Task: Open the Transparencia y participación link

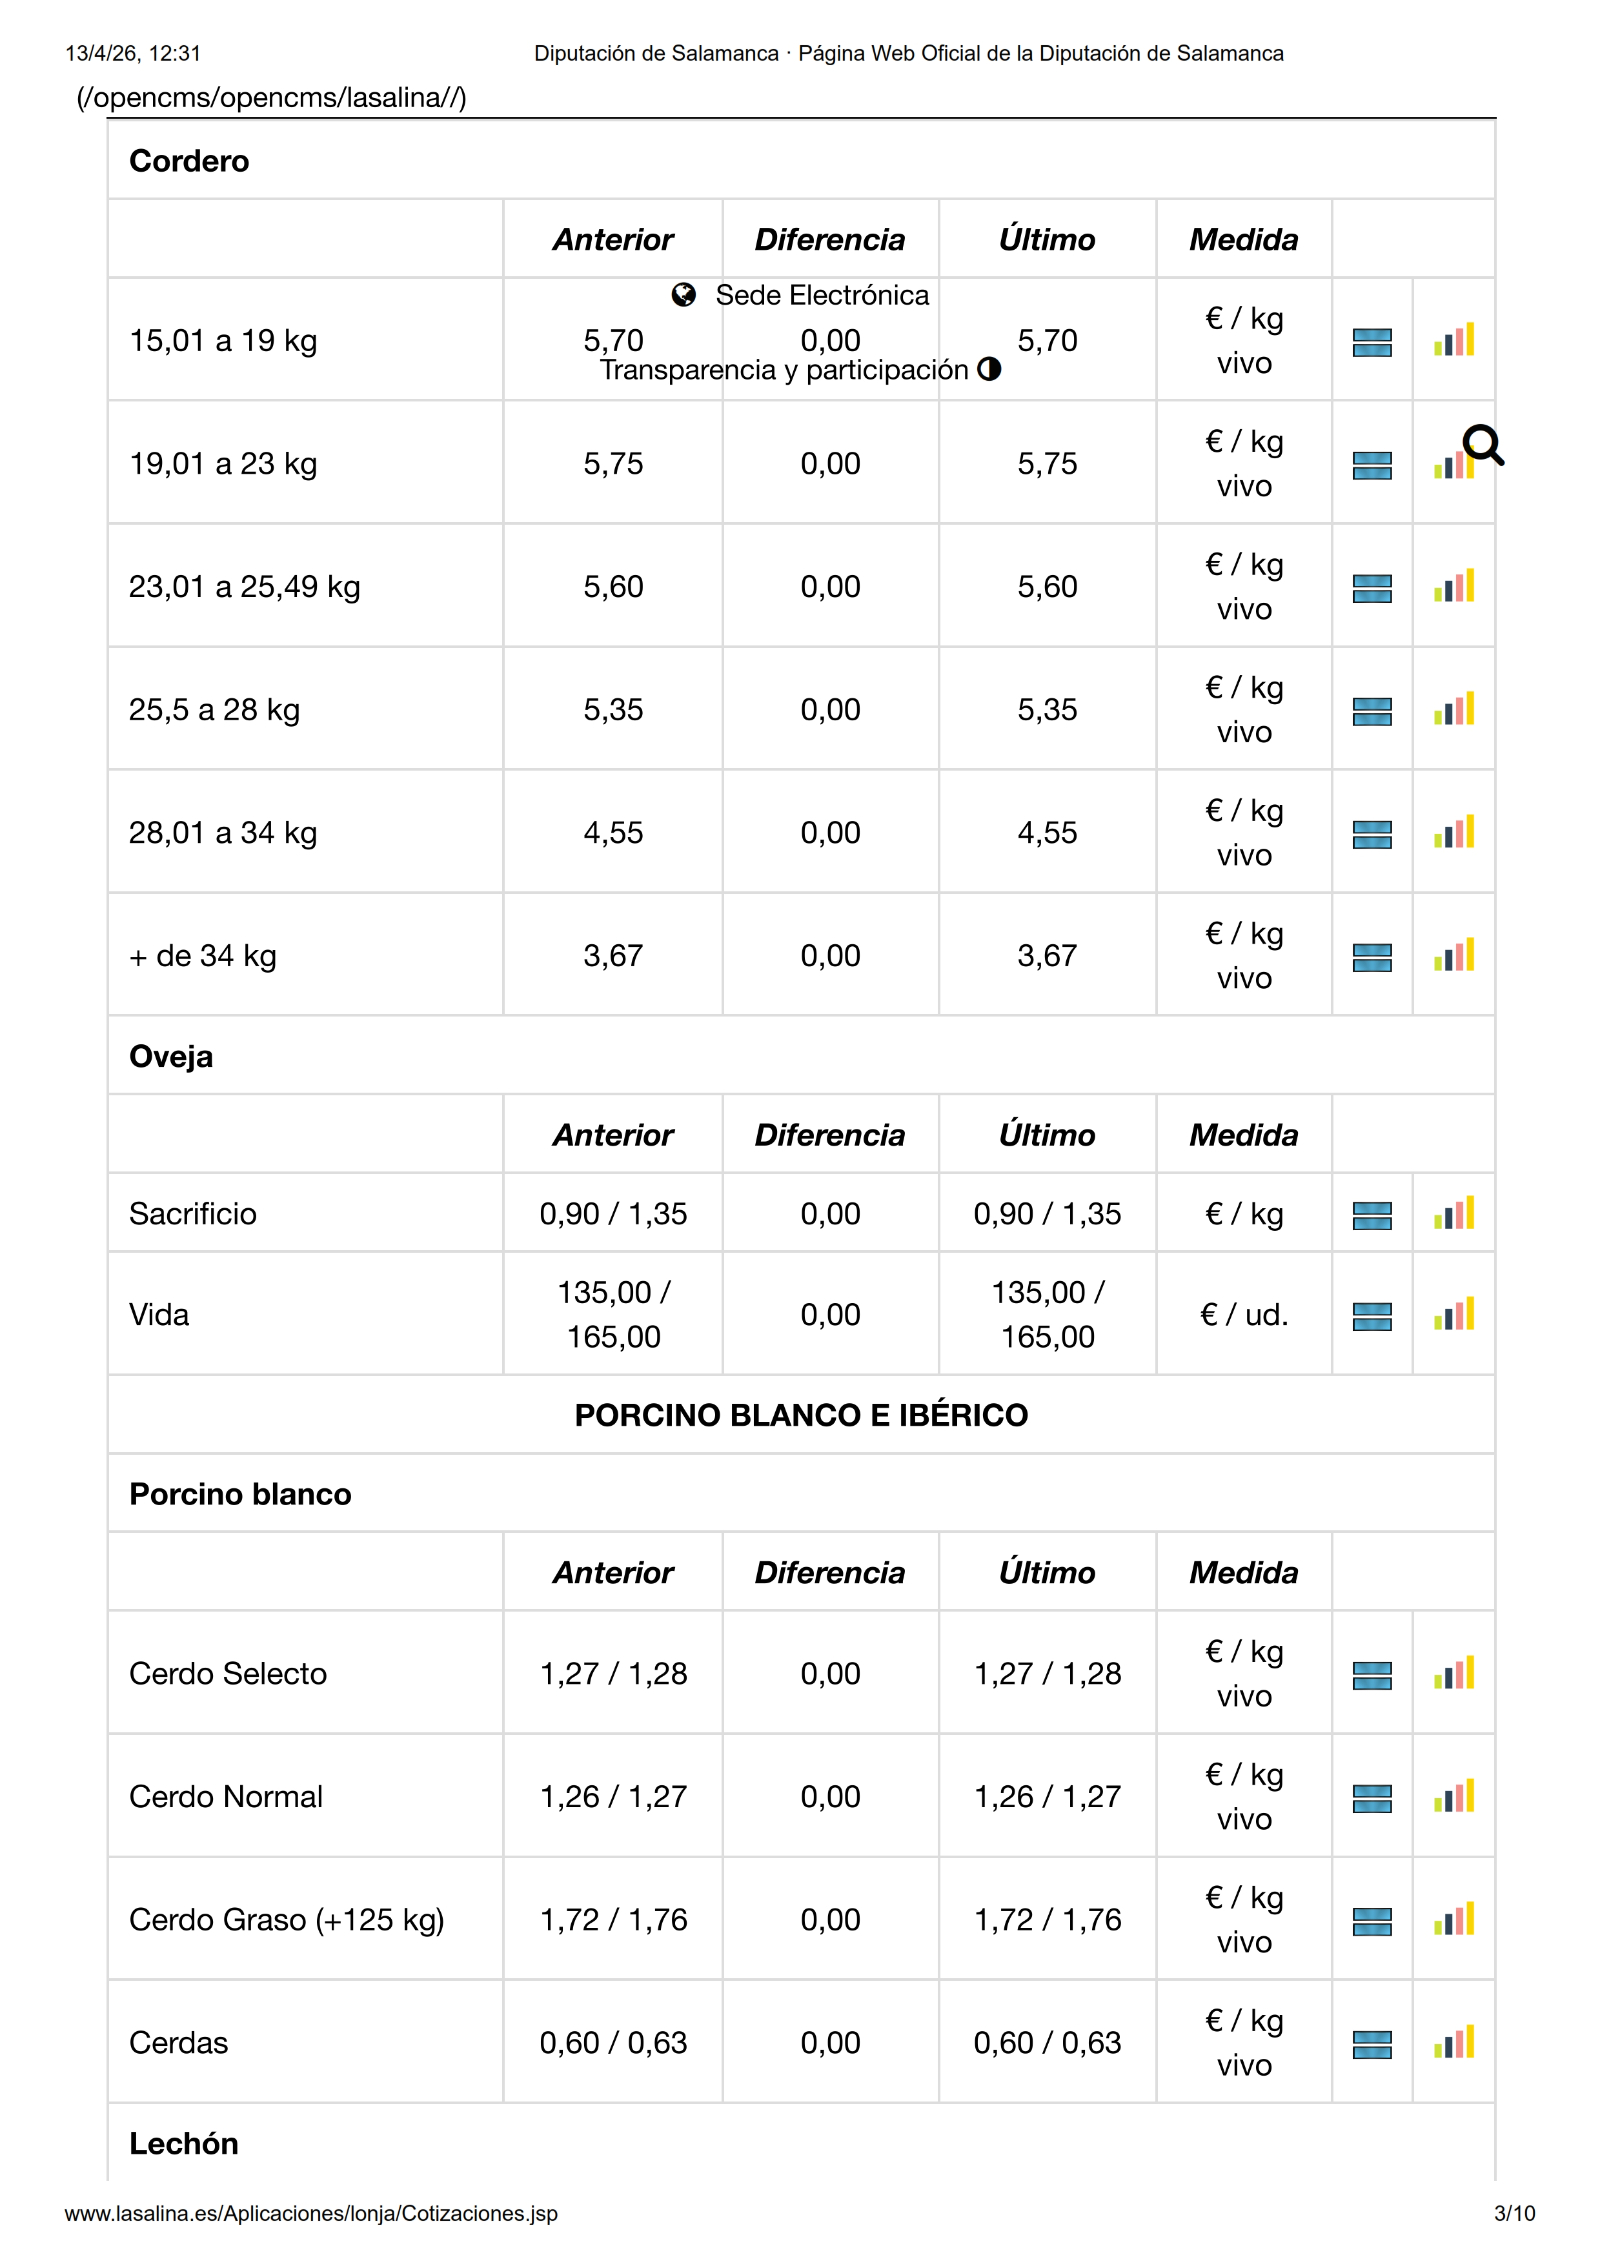Action: tap(784, 370)
